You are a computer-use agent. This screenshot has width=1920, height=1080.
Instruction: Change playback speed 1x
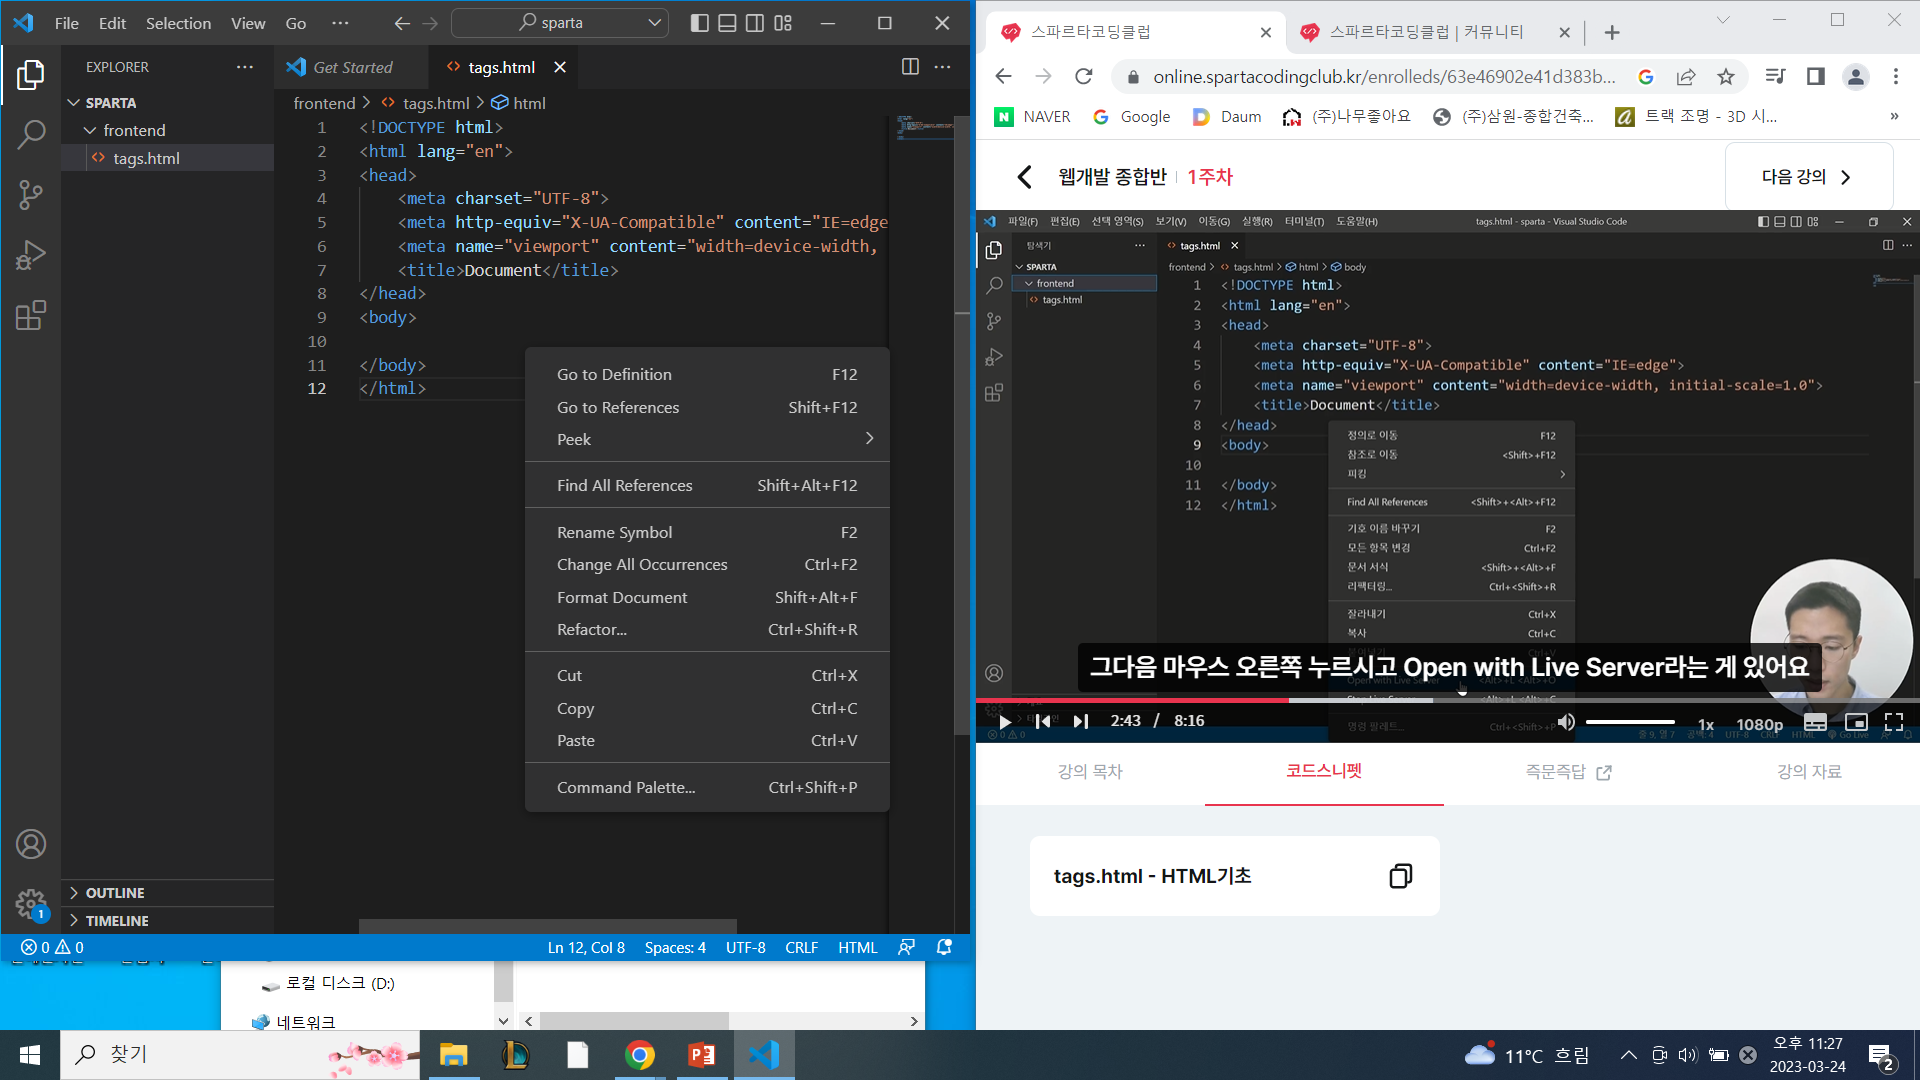pyautogui.click(x=1706, y=724)
